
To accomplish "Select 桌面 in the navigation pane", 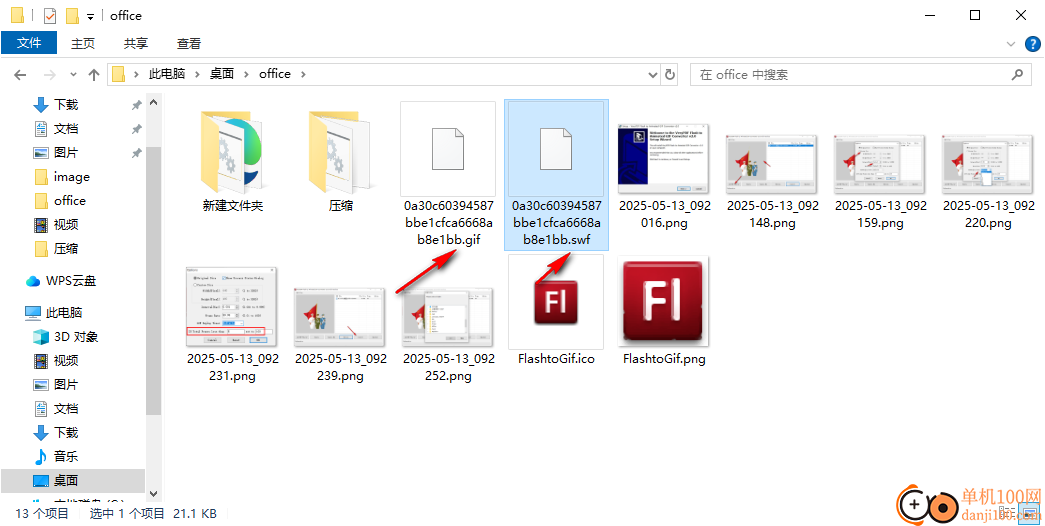I will point(66,481).
